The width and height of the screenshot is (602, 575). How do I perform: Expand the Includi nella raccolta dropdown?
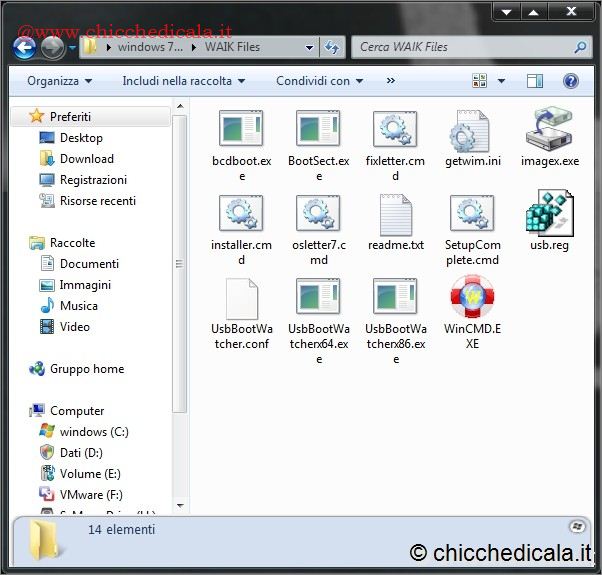click(184, 81)
